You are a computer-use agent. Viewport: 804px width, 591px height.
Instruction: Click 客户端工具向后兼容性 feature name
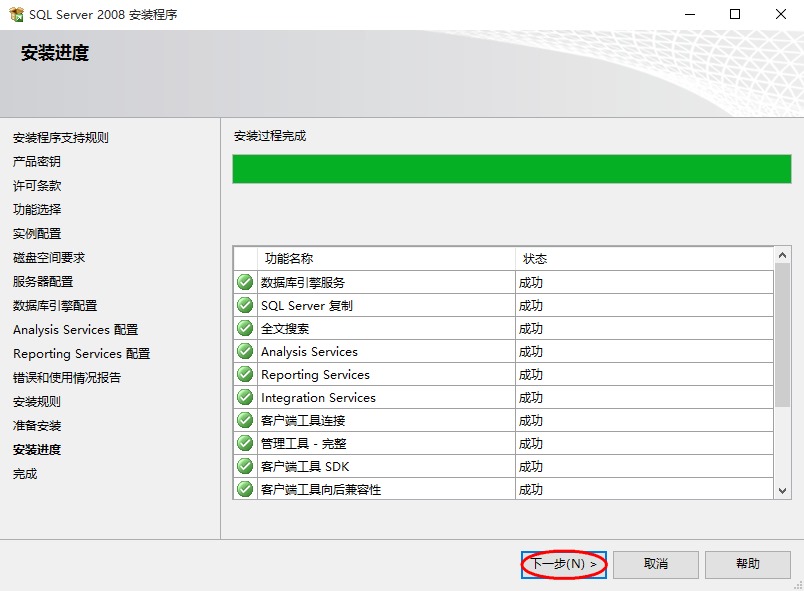320,490
